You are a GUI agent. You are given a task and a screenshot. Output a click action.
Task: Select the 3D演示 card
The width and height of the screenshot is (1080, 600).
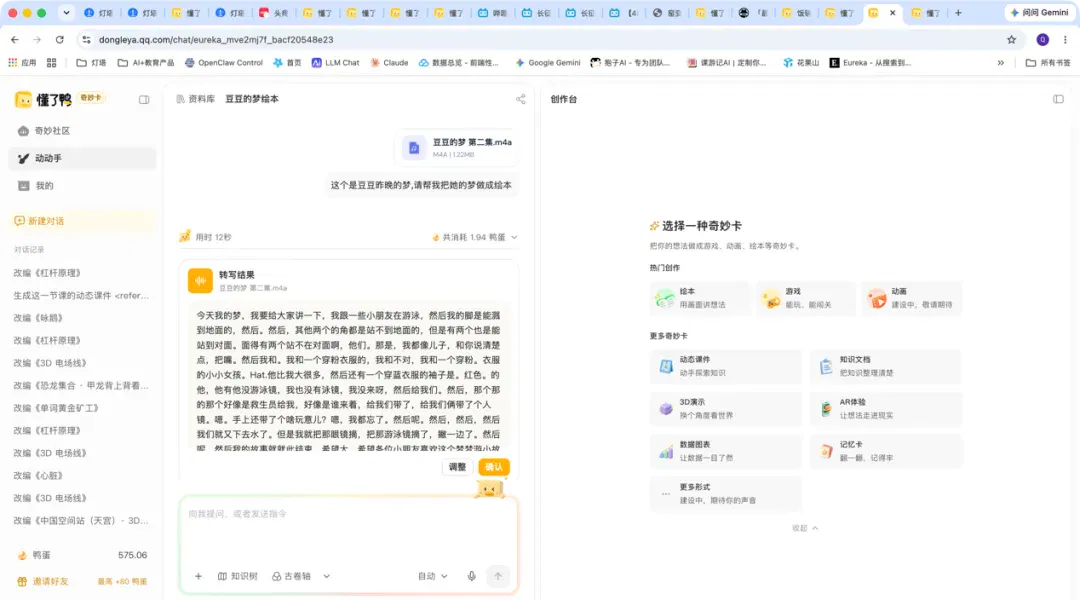725,409
